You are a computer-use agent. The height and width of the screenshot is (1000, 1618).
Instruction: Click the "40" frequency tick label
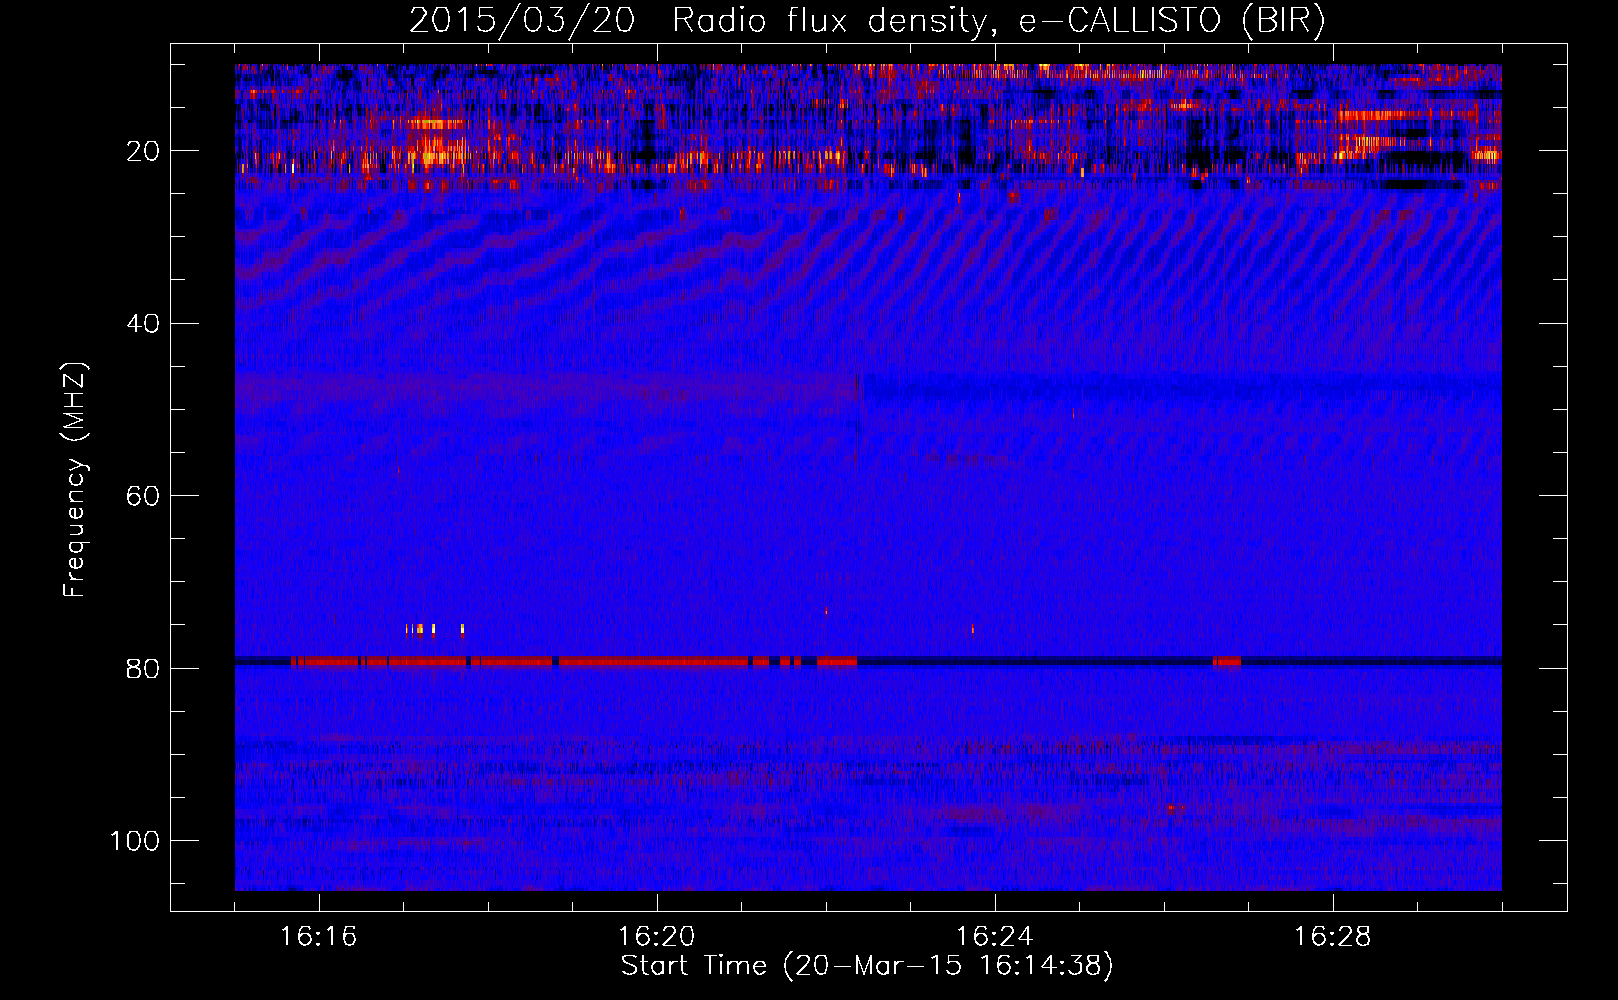click(x=143, y=323)
